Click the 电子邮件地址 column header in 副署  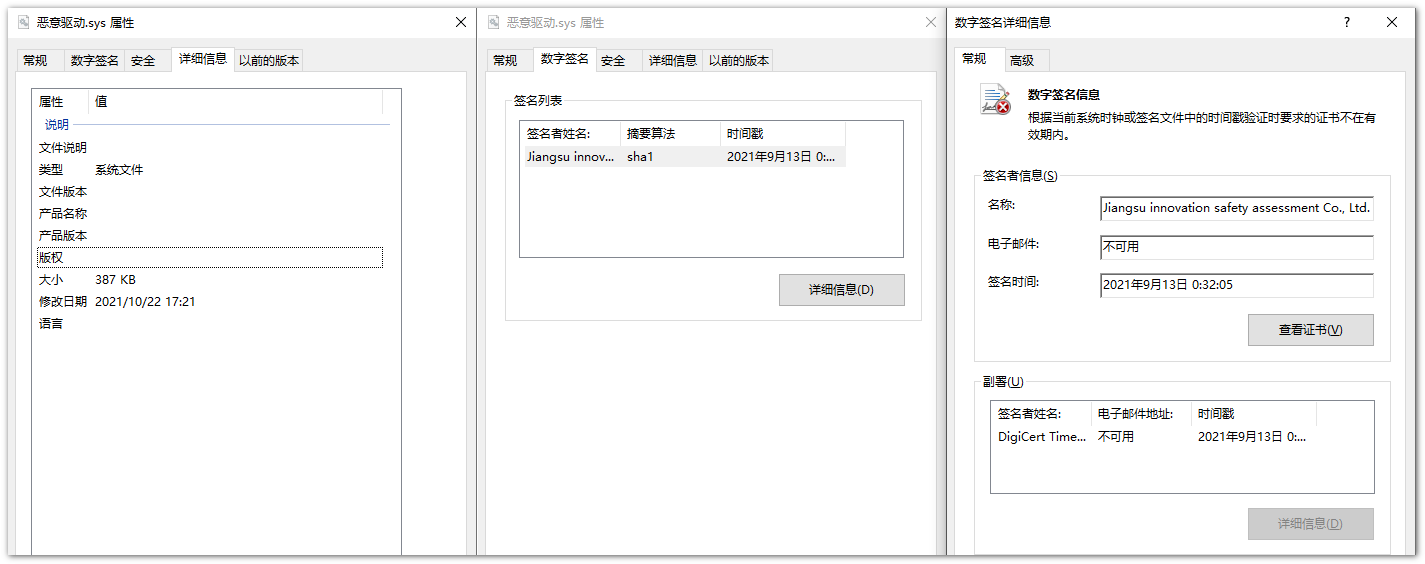click(x=1141, y=413)
